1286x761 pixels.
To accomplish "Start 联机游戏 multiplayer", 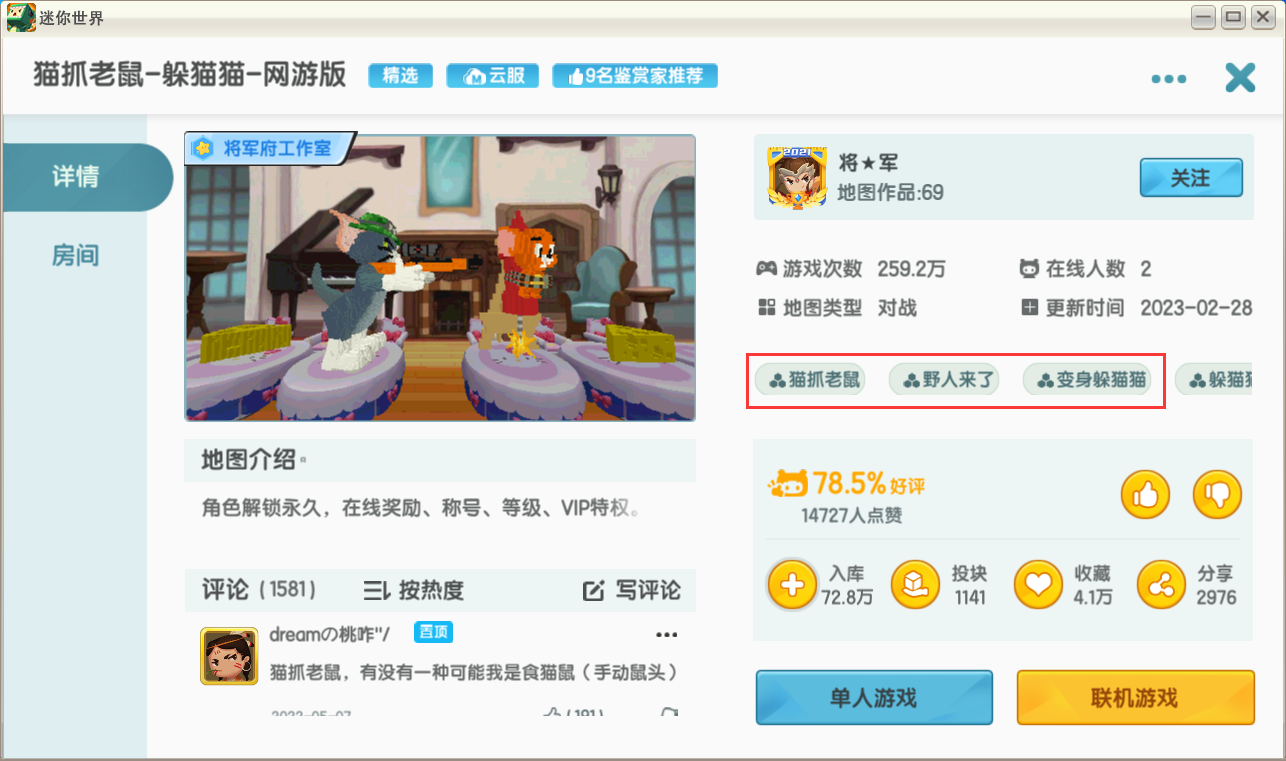I will pos(1135,697).
